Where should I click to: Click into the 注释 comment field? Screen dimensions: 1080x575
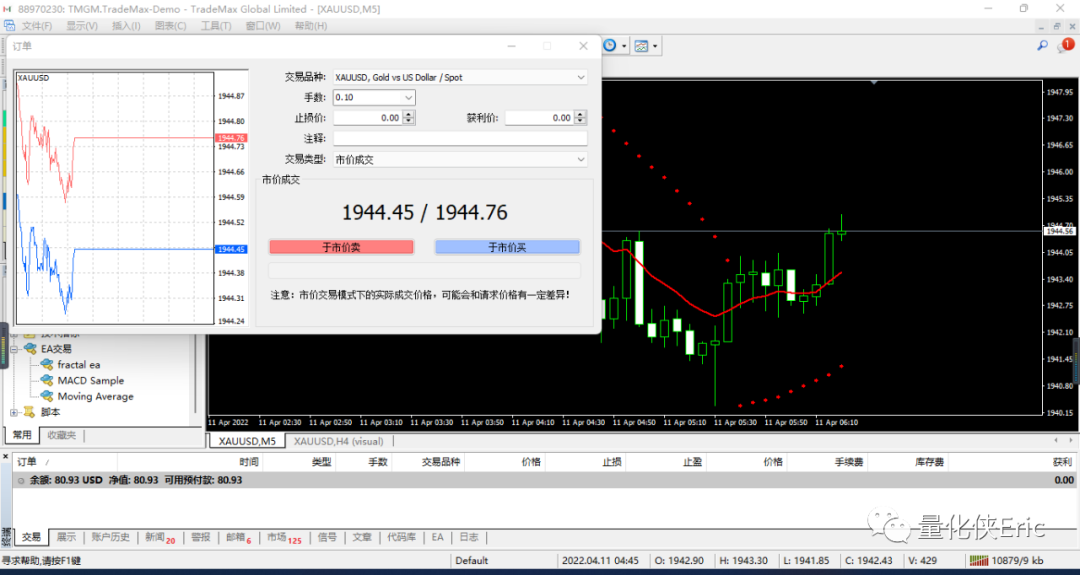[x=460, y=138]
